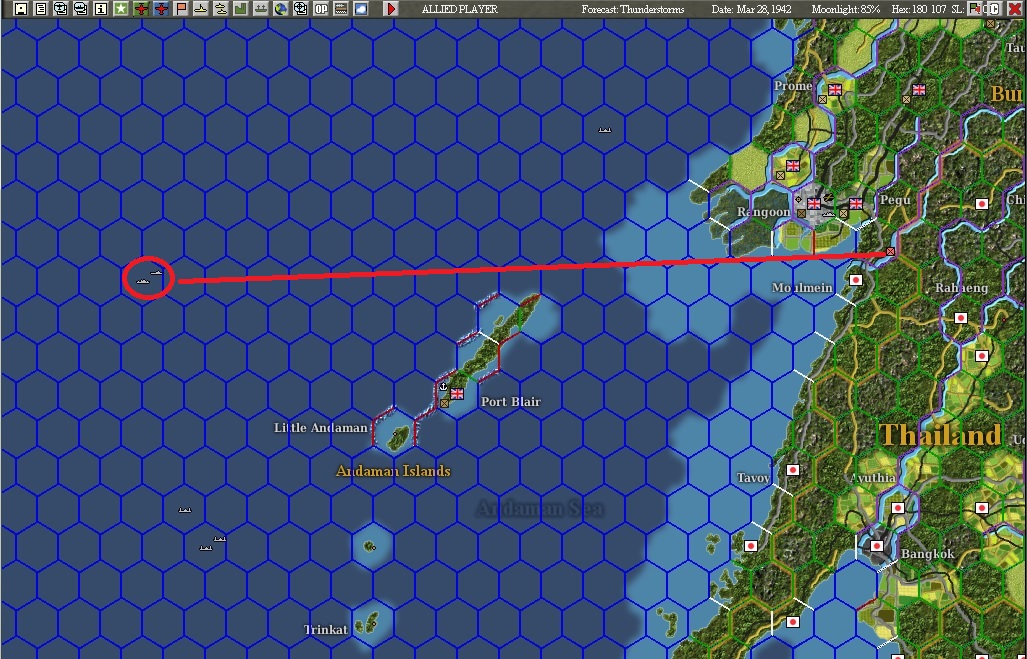1027x659 pixels.
Task: Open the preferences document icon
Action: pos(41,9)
